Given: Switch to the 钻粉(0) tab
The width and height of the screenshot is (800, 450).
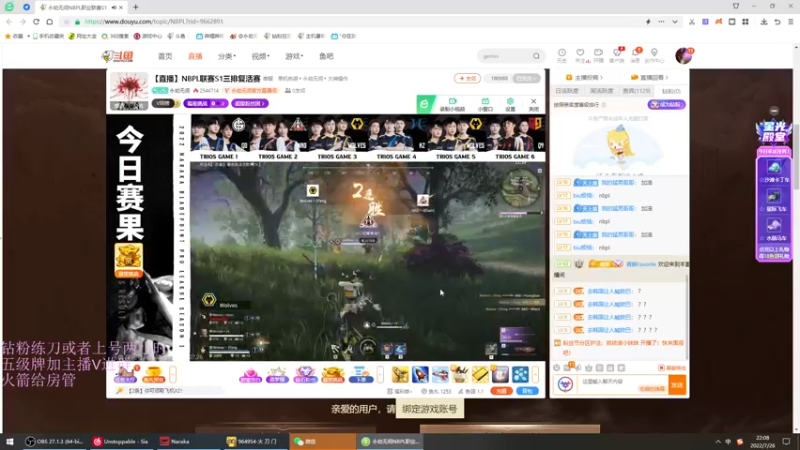Looking at the screenshot, I should [671, 91].
